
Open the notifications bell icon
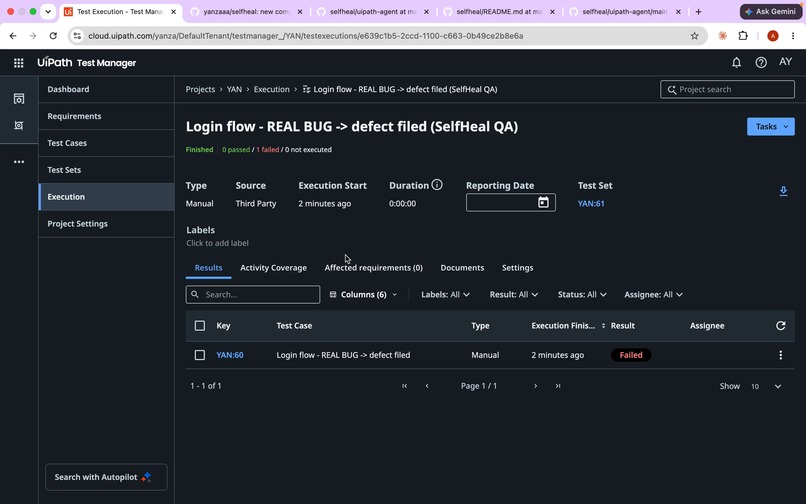(736, 63)
